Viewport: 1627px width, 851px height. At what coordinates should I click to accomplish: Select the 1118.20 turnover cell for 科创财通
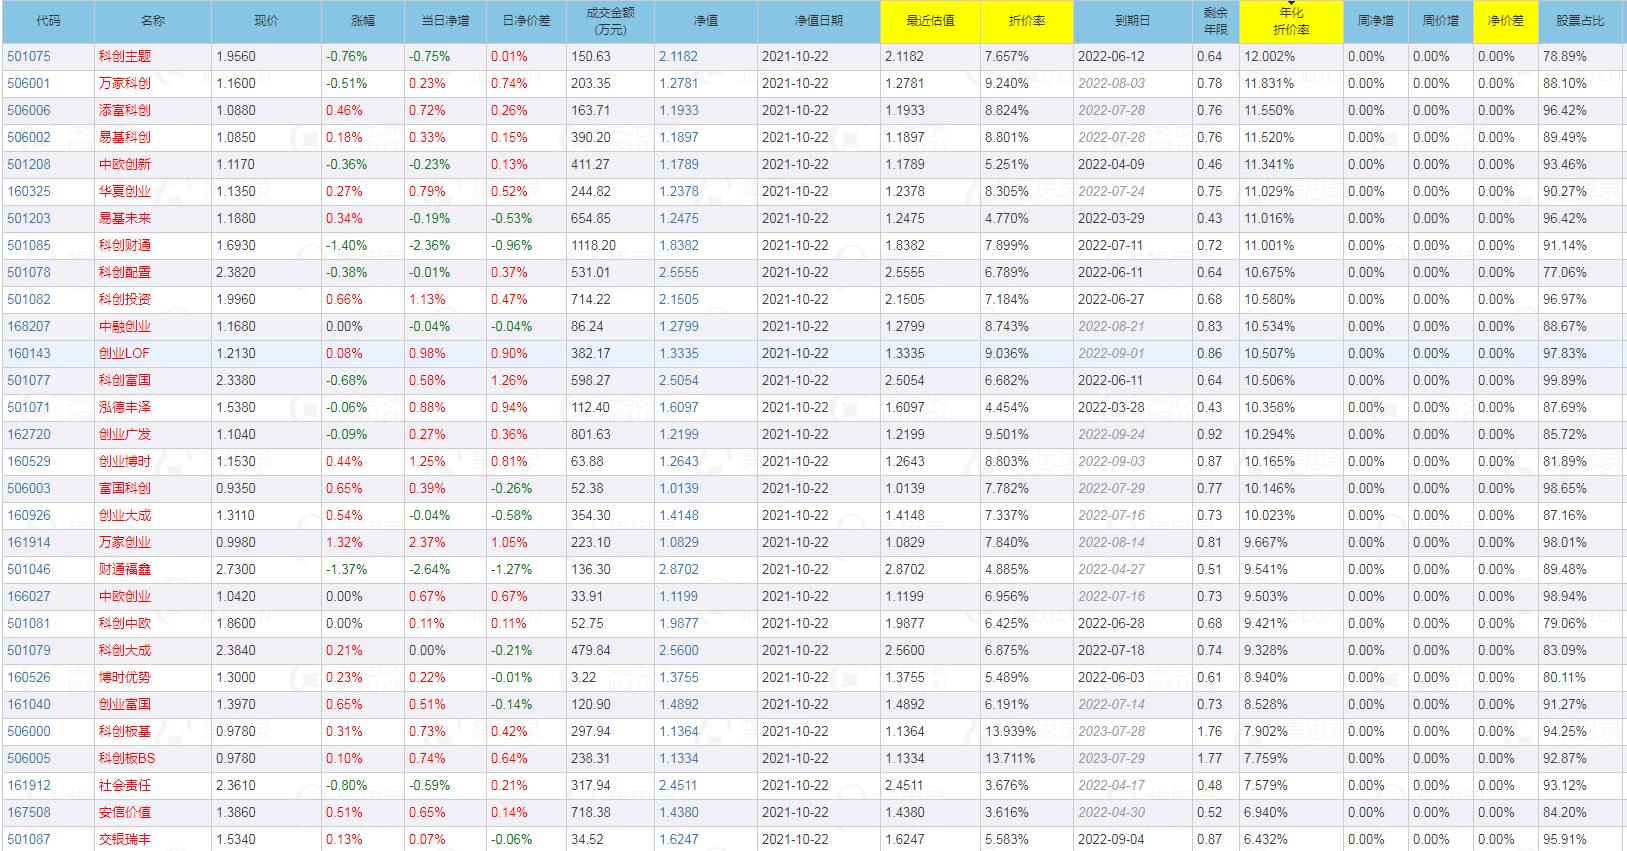pyautogui.click(x=593, y=246)
